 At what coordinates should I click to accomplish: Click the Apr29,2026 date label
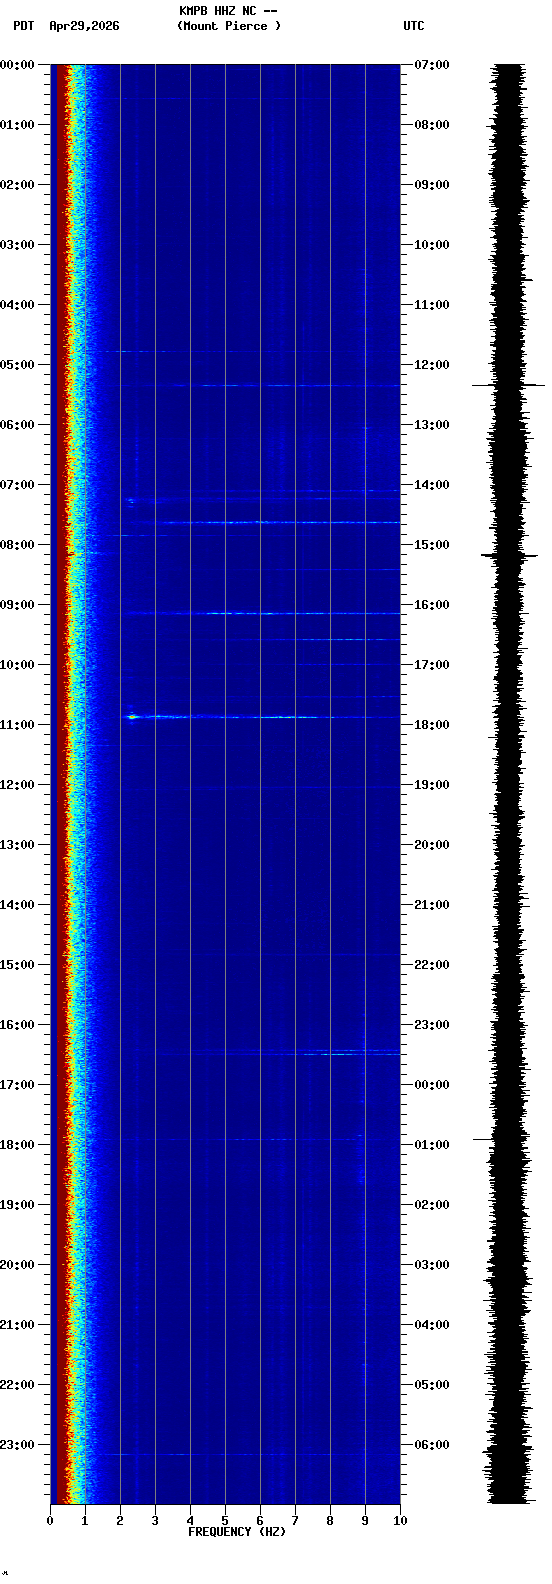tap(84, 26)
